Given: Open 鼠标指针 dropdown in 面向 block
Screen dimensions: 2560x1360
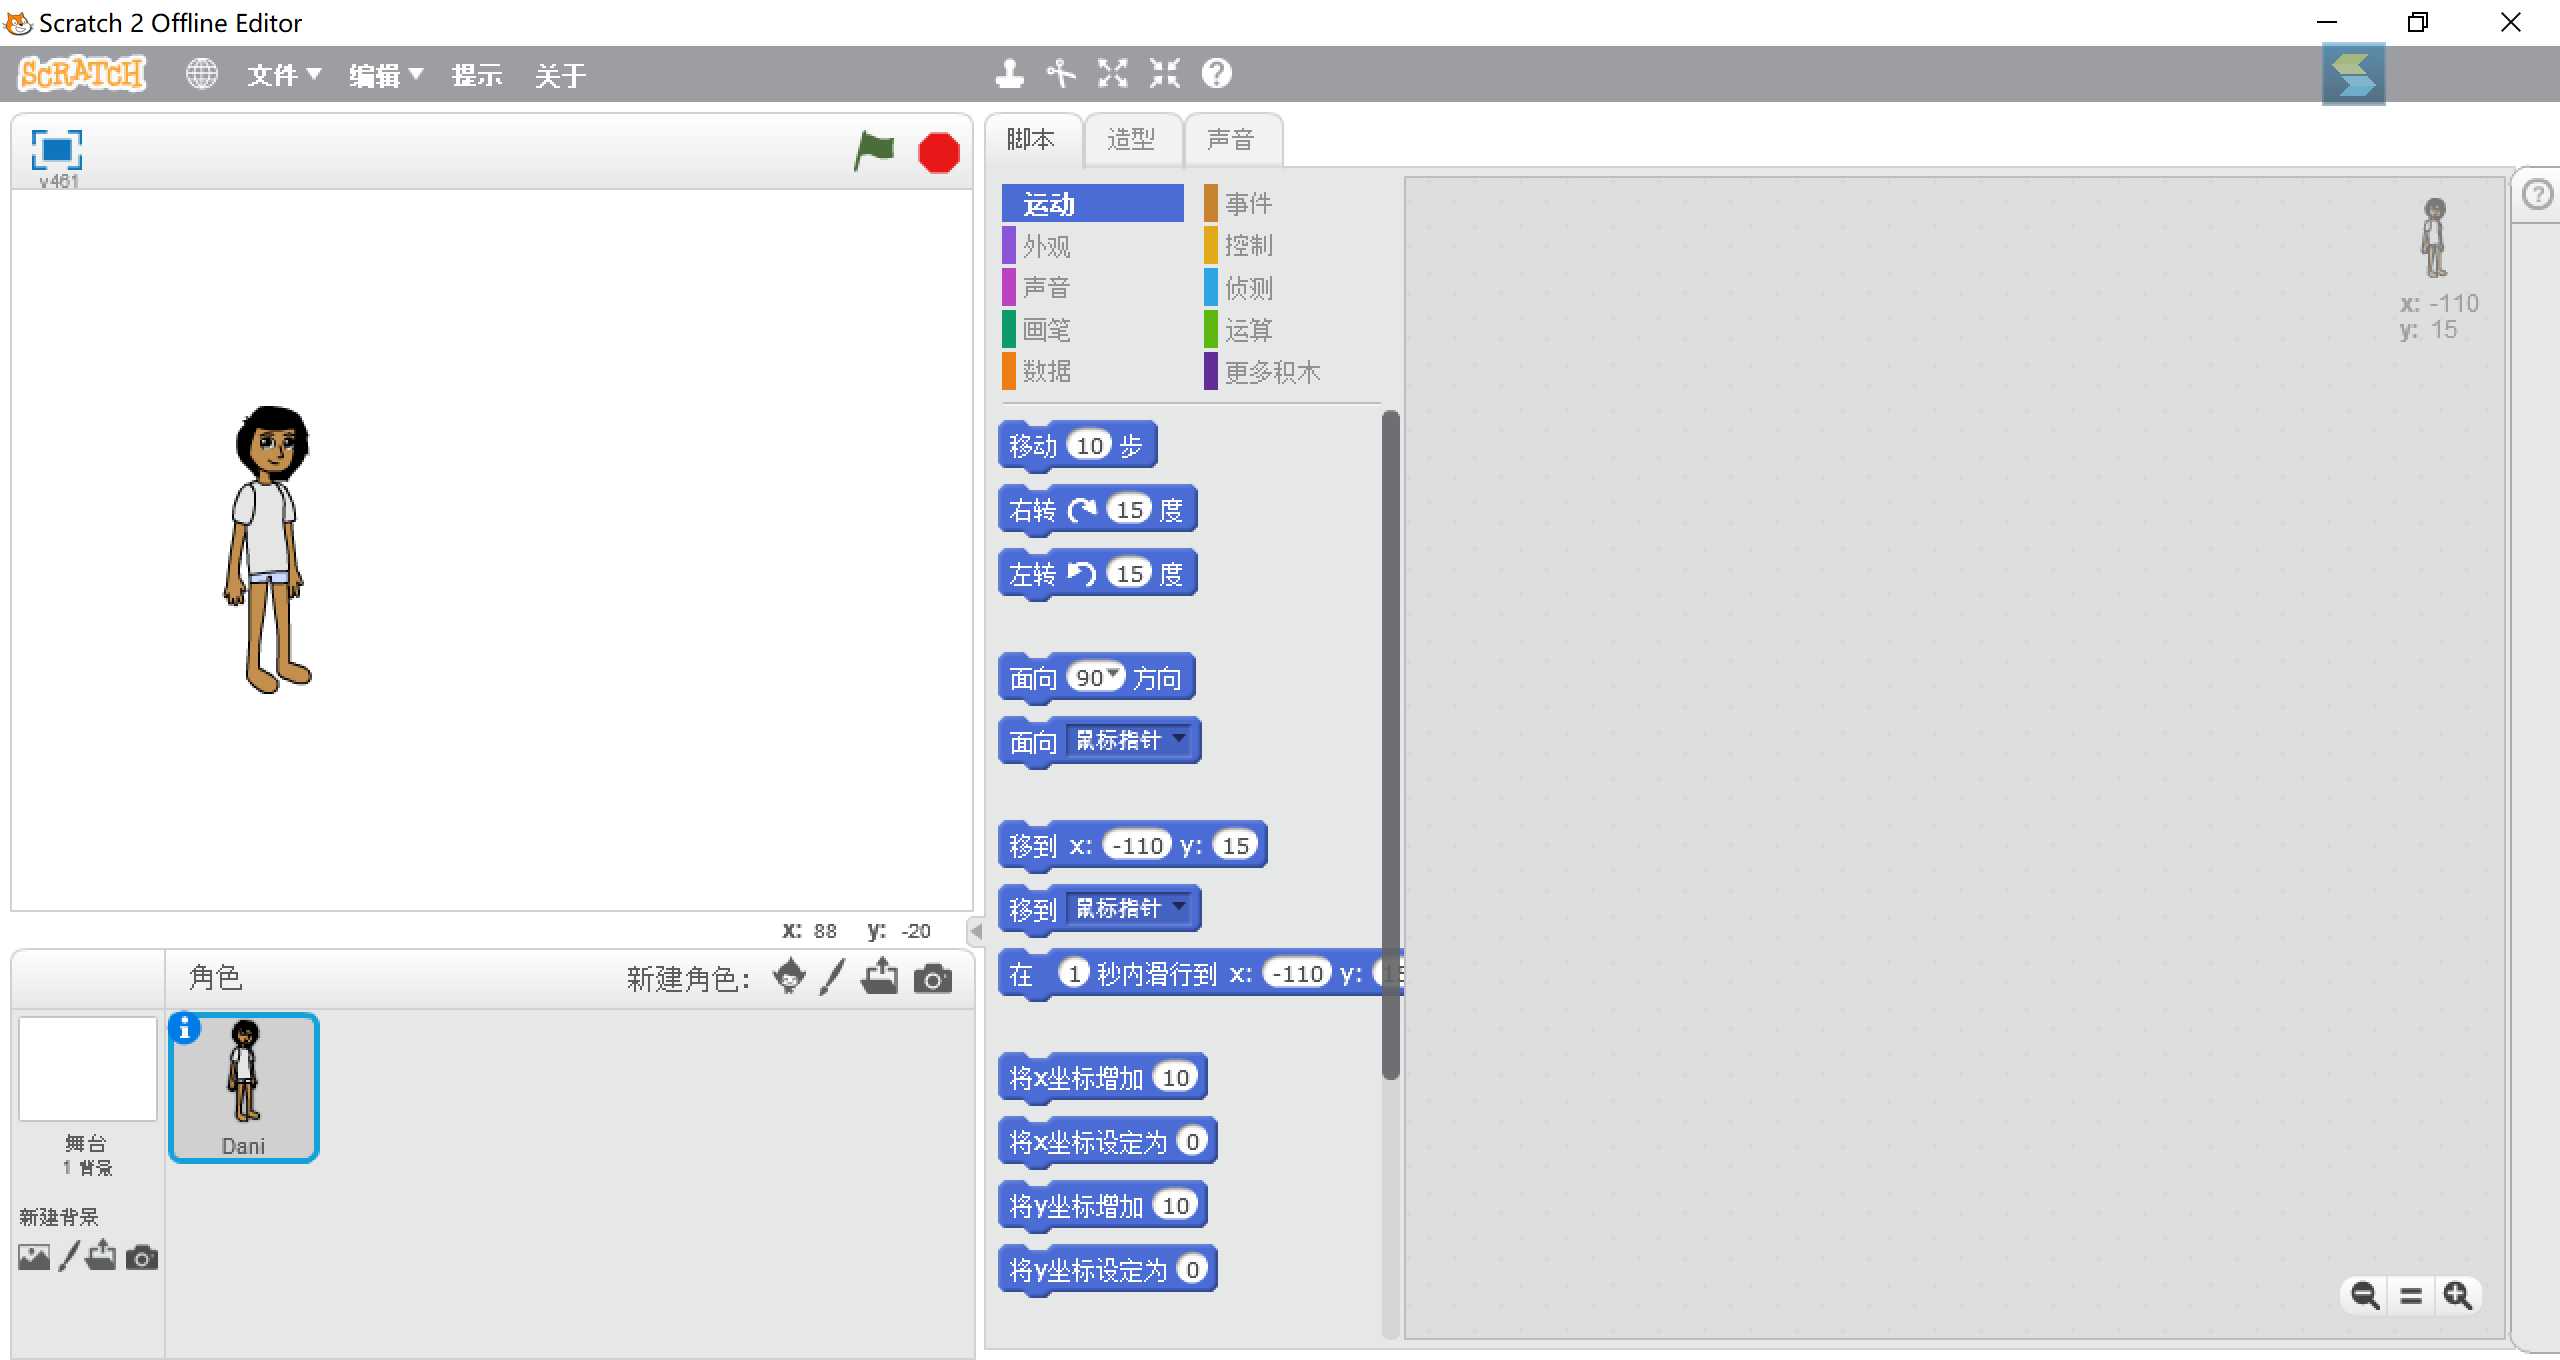Looking at the screenshot, I should click(1180, 739).
